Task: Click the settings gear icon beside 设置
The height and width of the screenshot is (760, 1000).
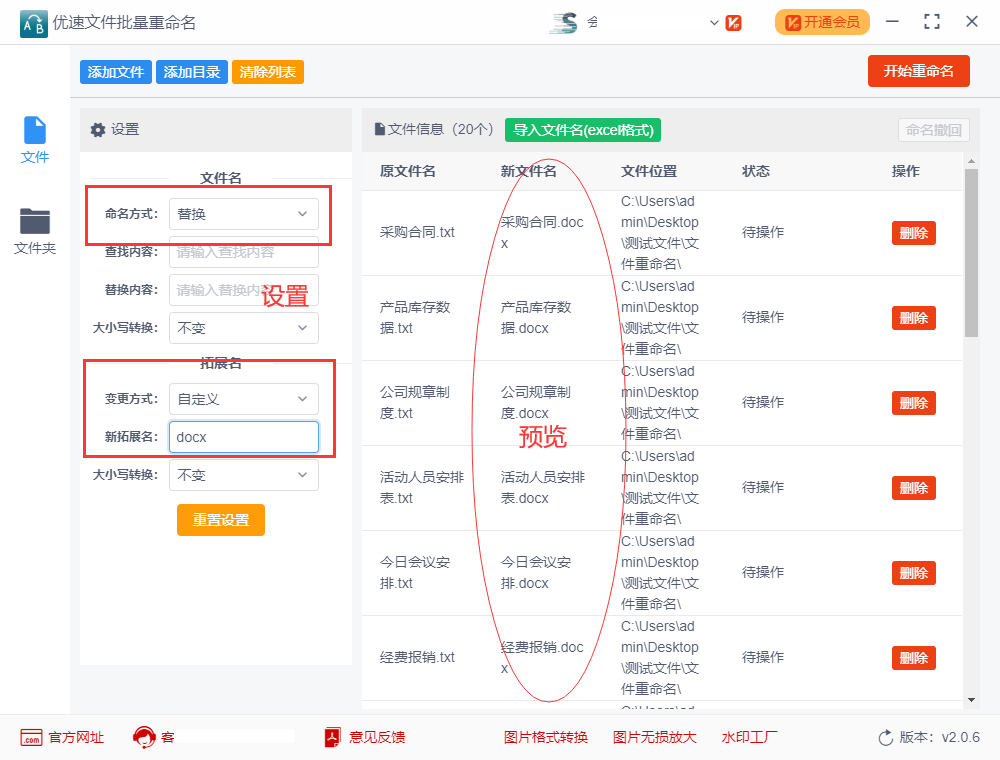Action: 97,130
